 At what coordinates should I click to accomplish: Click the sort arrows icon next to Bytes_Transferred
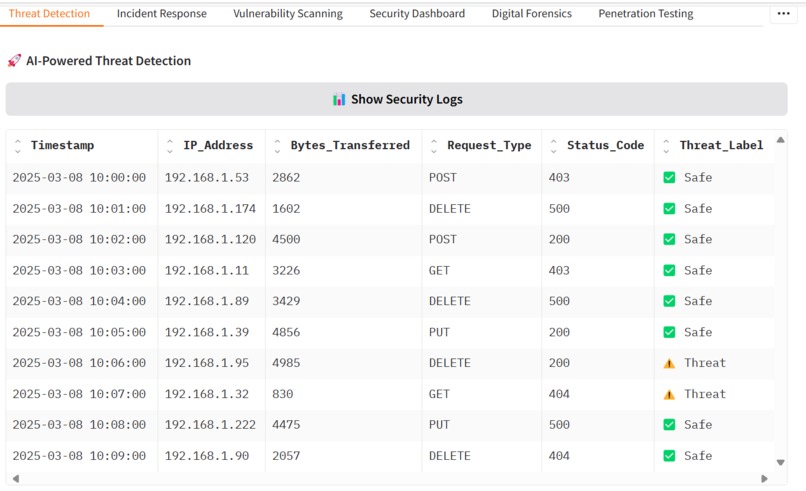click(x=278, y=146)
